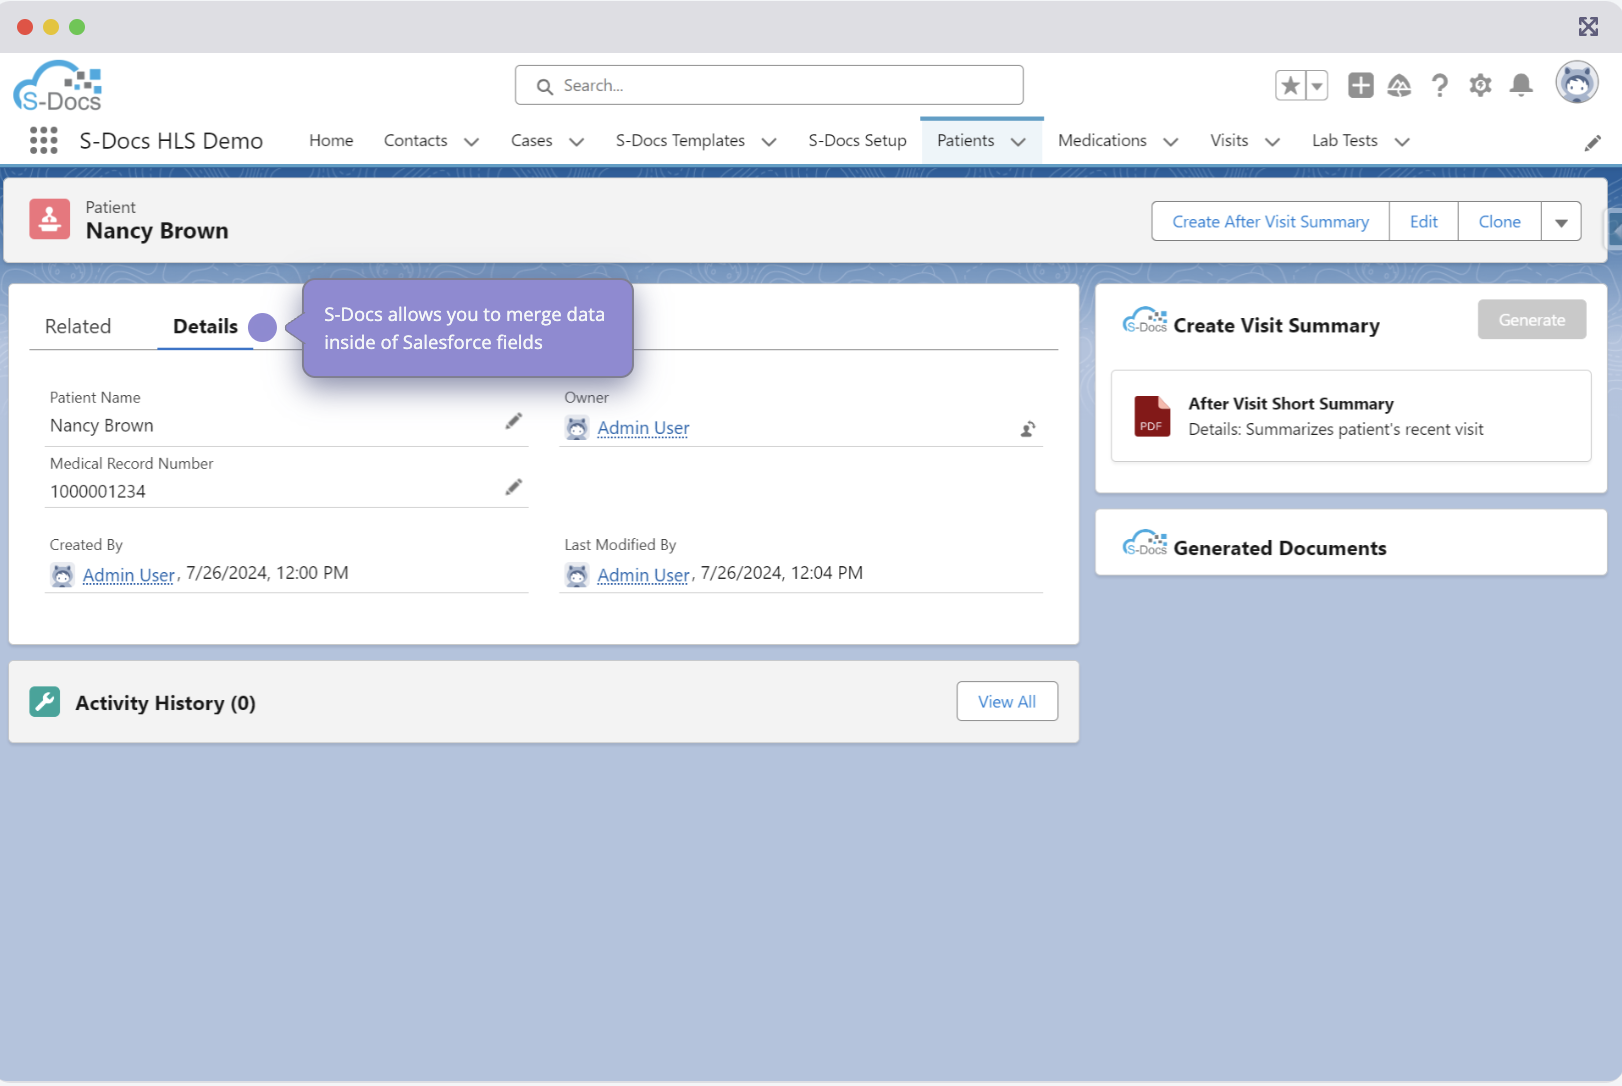This screenshot has width=1622, height=1086.
Task: Click the Favorites star icon
Action: pyautogui.click(x=1290, y=86)
